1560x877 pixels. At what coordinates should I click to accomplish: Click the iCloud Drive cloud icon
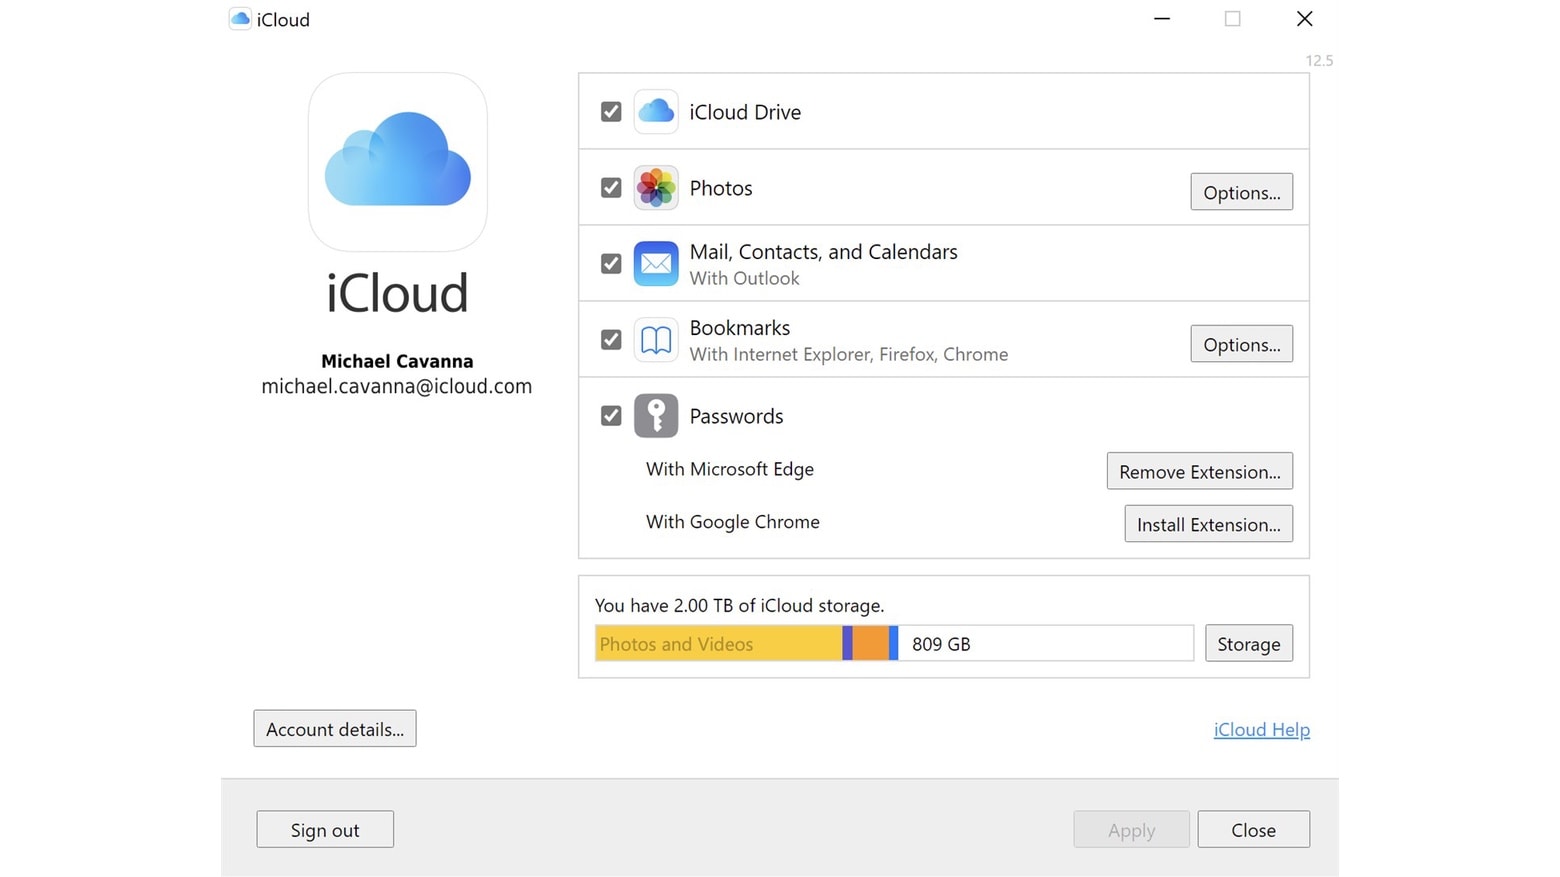(x=656, y=112)
